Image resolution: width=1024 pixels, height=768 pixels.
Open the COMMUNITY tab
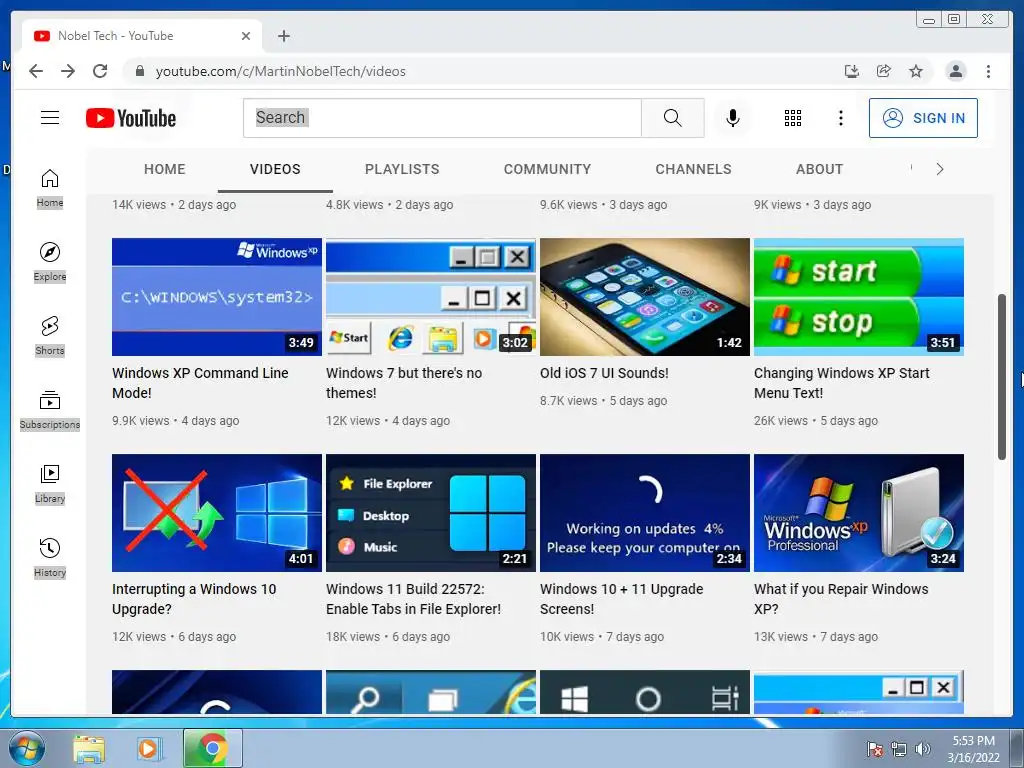click(547, 169)
